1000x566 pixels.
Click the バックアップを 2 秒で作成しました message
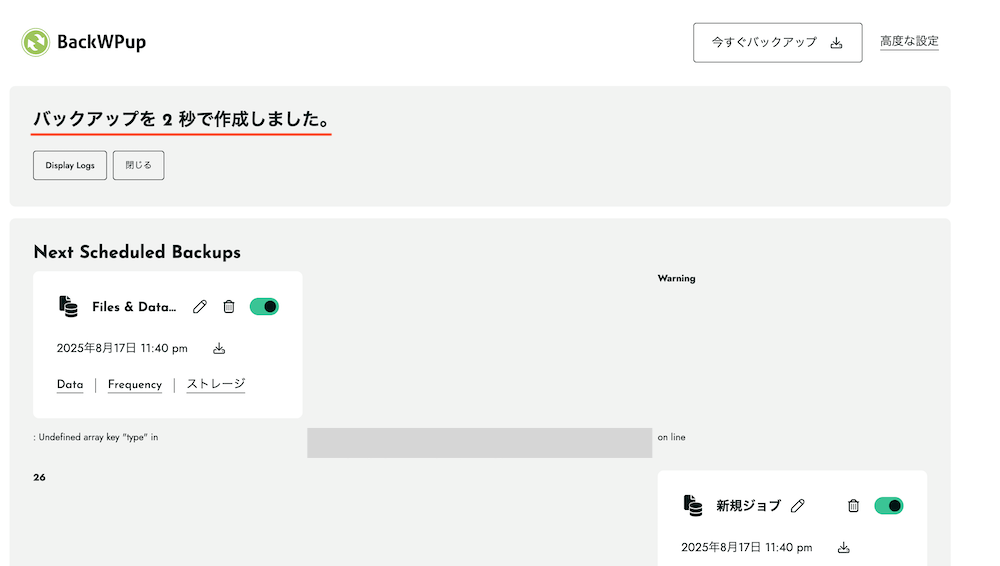click(181, 119)
